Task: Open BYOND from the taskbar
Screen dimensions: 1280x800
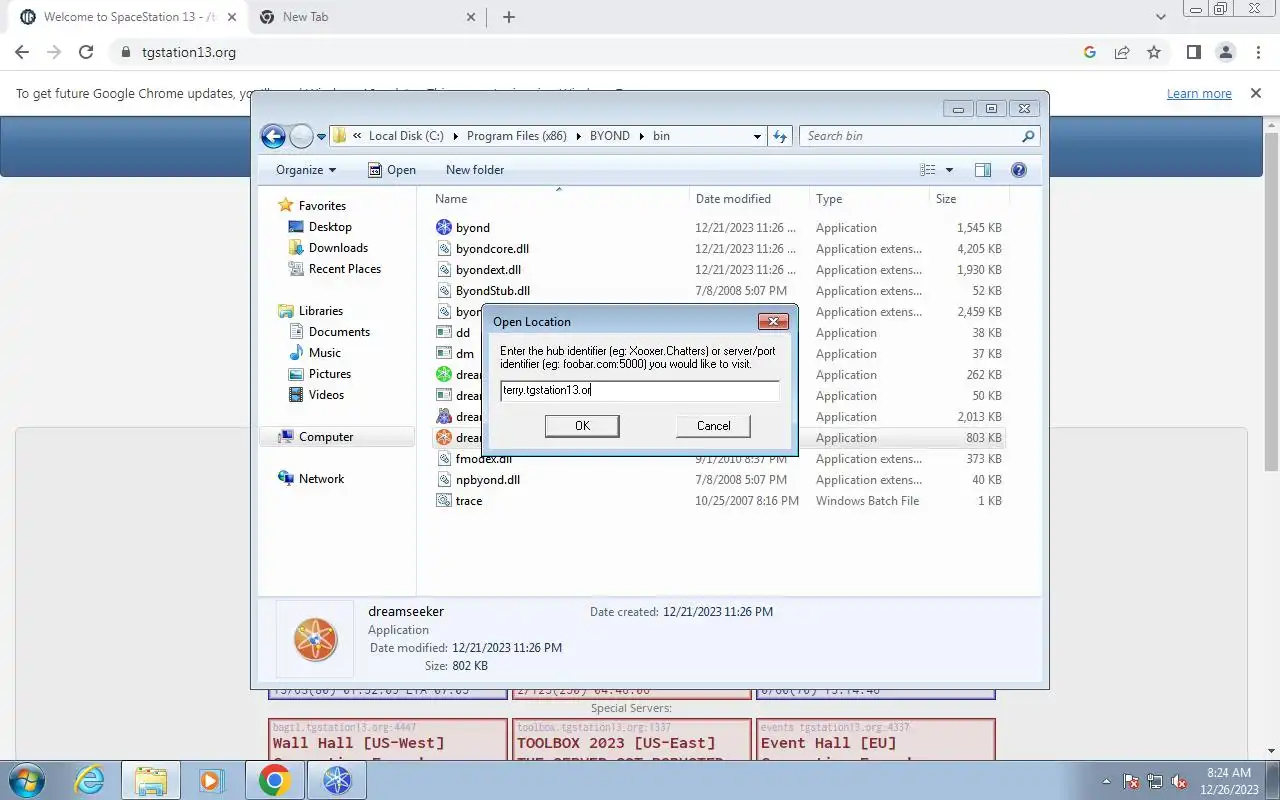Action: [x=337, y=780]
